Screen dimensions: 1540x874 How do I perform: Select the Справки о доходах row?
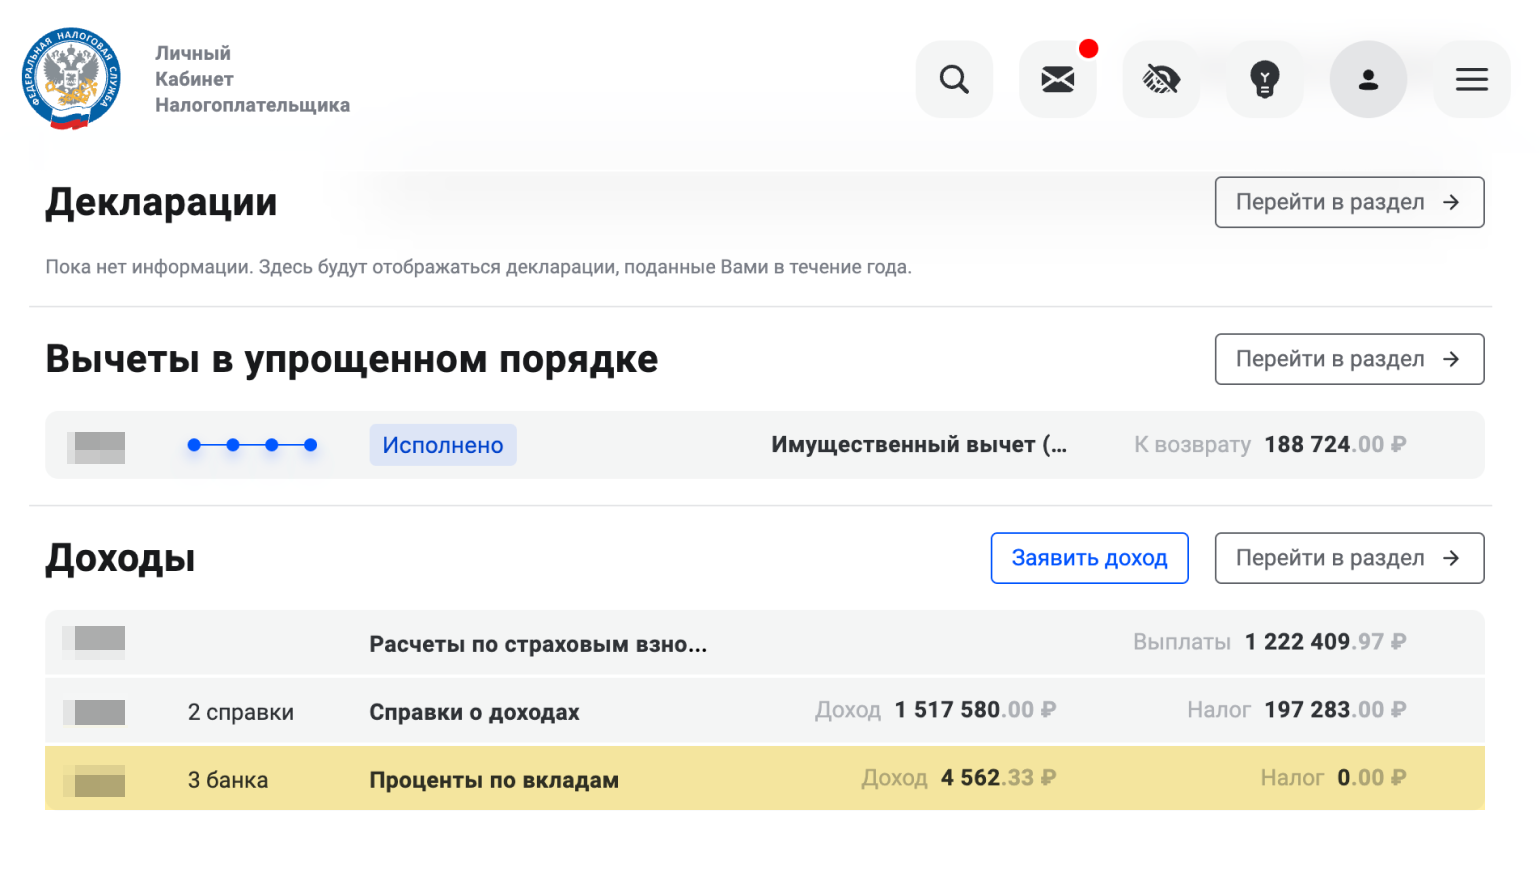(474, 711)
